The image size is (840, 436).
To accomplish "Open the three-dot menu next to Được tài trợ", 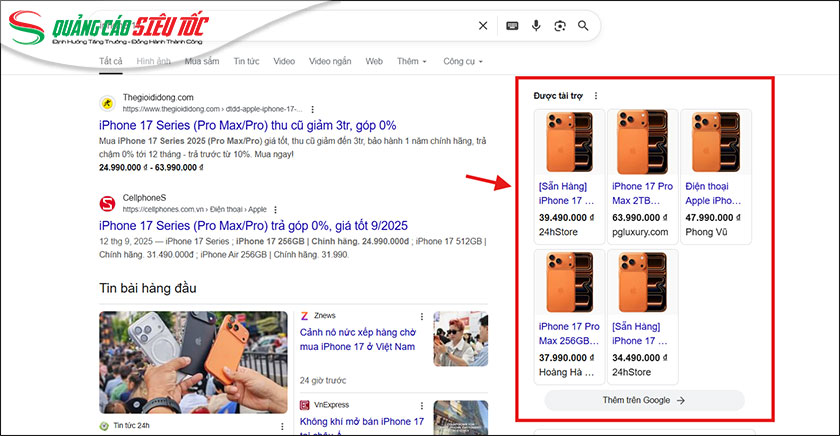I will click(596, 96).
